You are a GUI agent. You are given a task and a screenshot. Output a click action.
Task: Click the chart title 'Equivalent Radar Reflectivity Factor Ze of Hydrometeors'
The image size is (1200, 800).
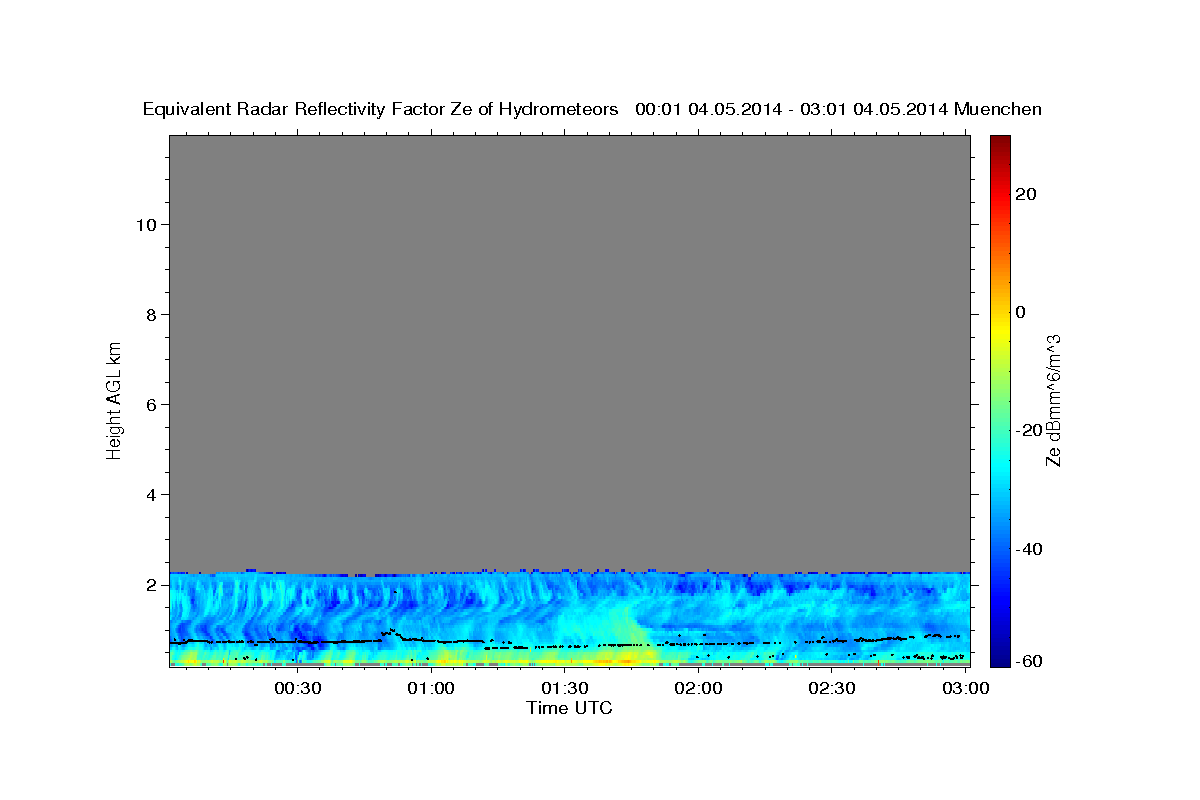[x=381, y=110]
